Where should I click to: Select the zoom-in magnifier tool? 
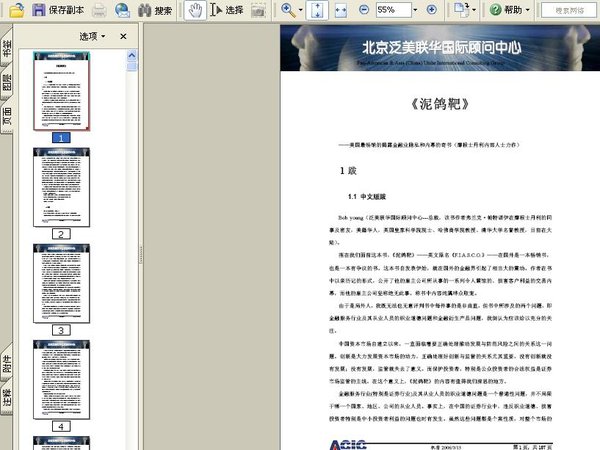[288, 10]
